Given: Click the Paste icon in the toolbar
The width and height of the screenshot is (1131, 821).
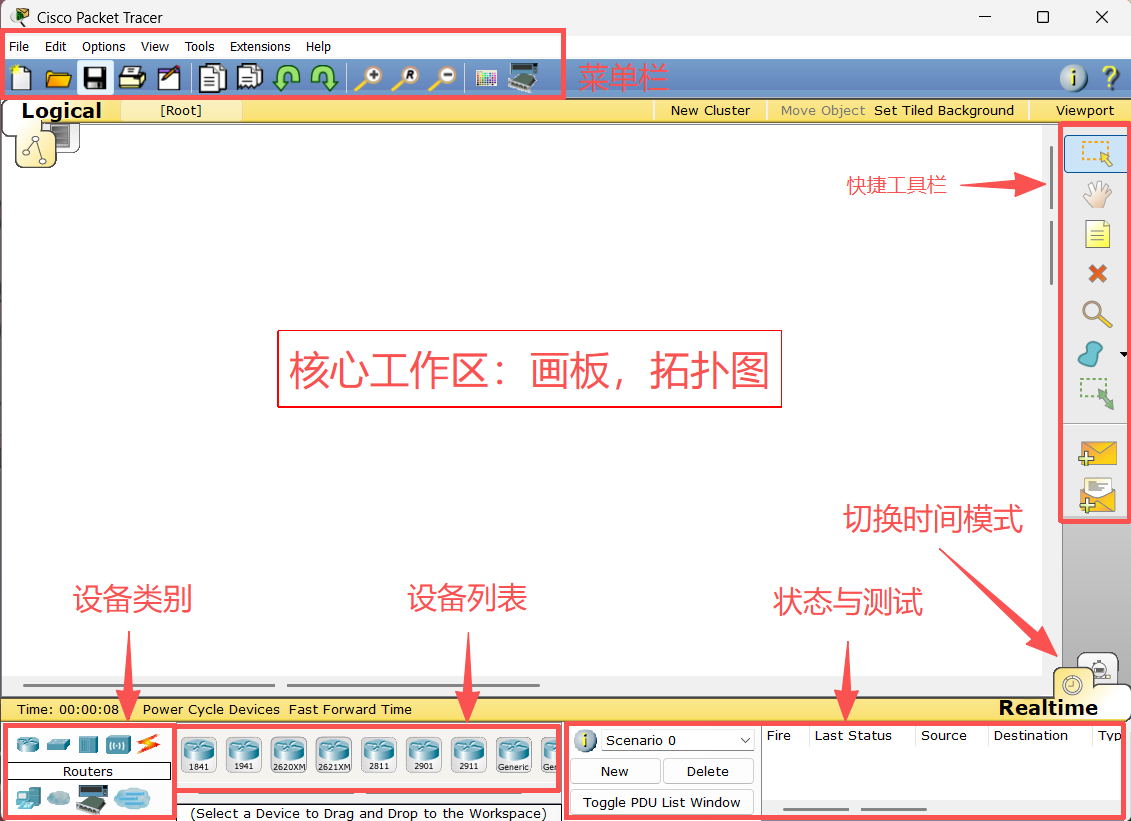Looking at the screenshot, I should (x=250, y=77).
